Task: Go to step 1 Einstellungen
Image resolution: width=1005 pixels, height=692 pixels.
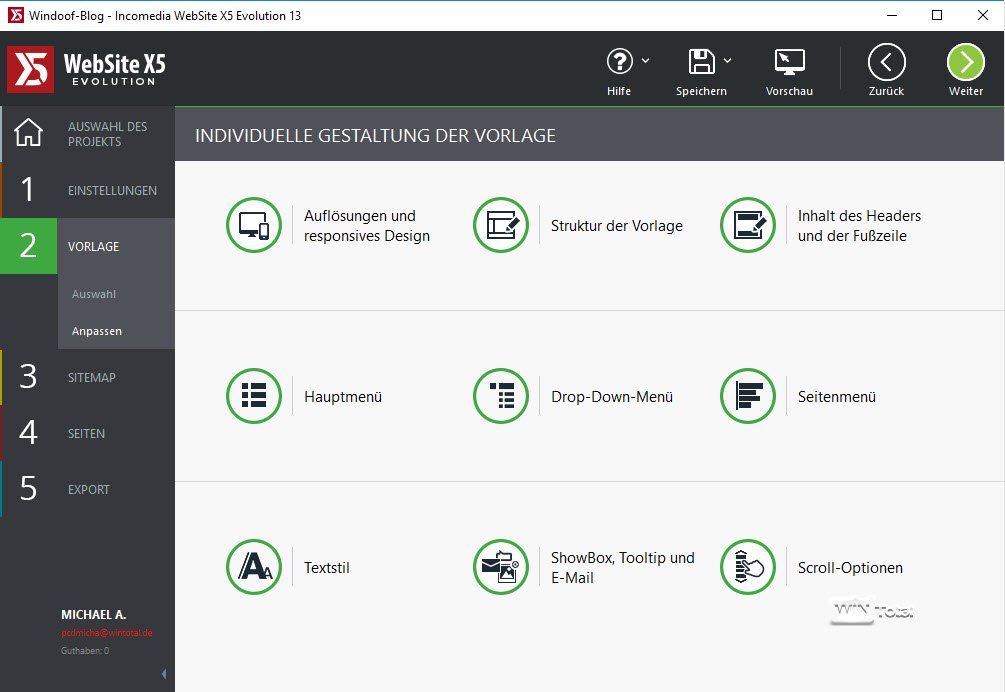Action: click(x=87, y=190)
